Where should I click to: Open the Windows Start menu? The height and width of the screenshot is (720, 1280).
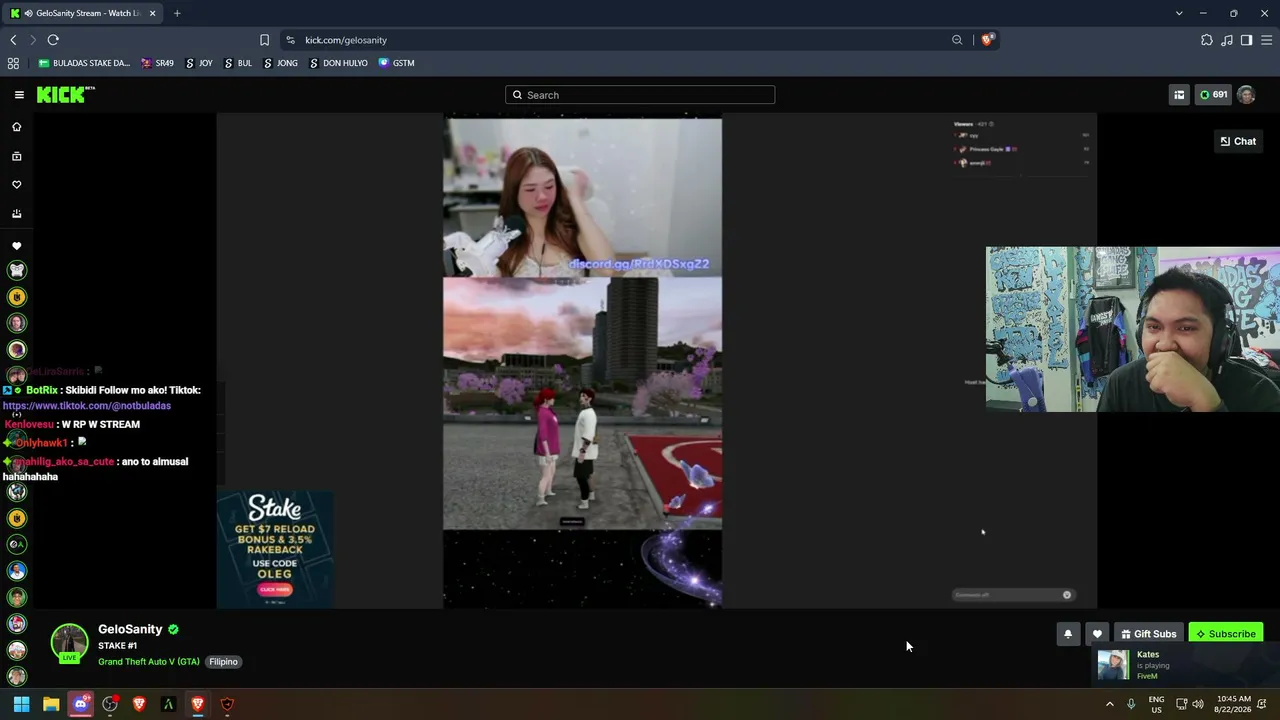21,704
